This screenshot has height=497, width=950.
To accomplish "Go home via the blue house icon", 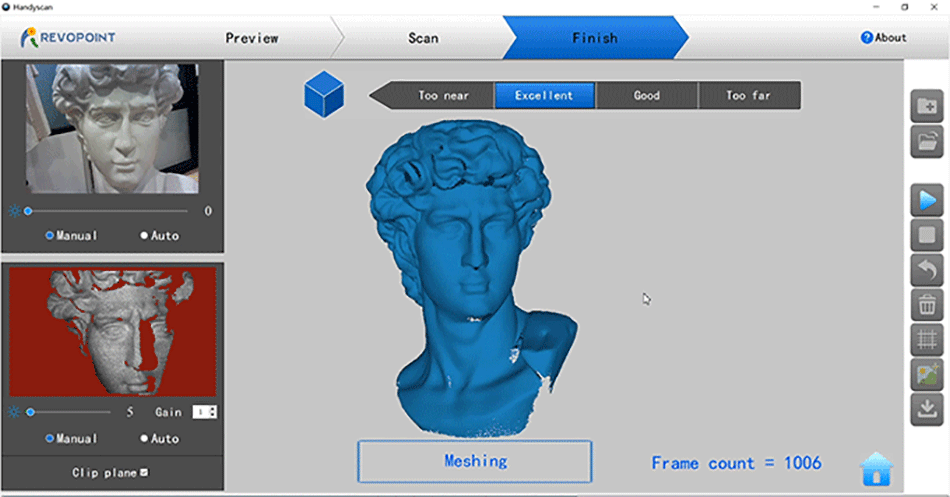I will [876, 469].
